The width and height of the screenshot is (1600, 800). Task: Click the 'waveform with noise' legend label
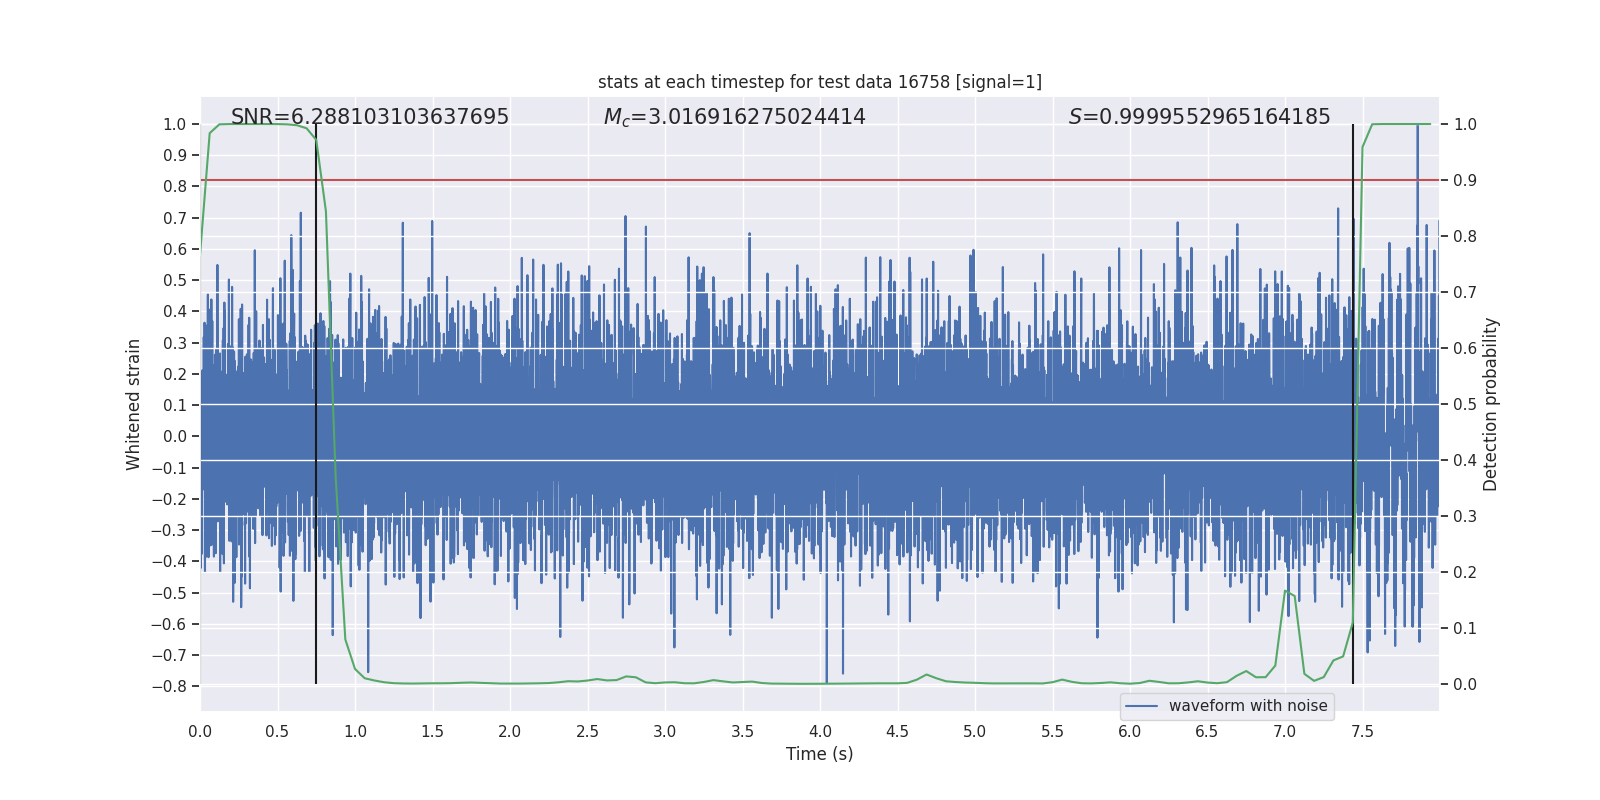pyautogui.click(x=1248, y=706)
